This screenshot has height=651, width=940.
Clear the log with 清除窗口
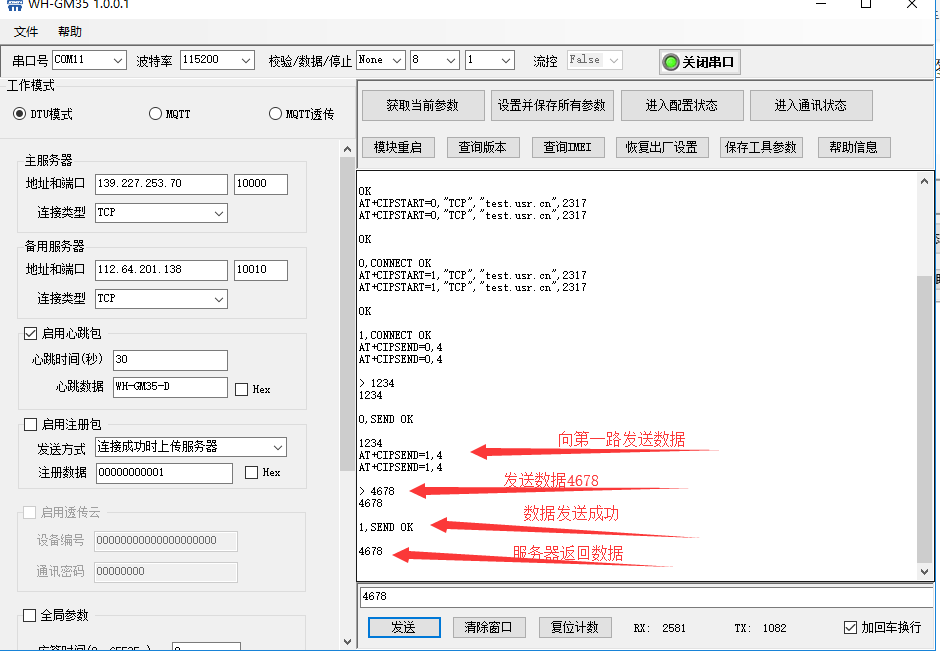(489, 627)
